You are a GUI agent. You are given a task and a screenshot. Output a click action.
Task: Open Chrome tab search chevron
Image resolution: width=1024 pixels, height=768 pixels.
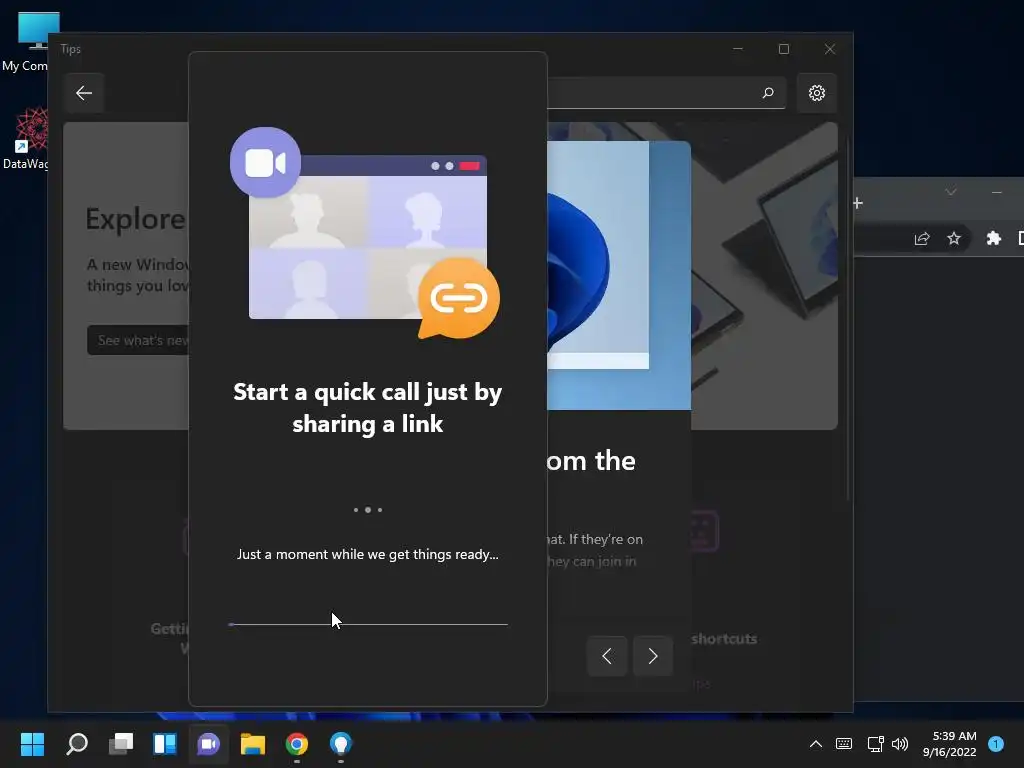951,192
